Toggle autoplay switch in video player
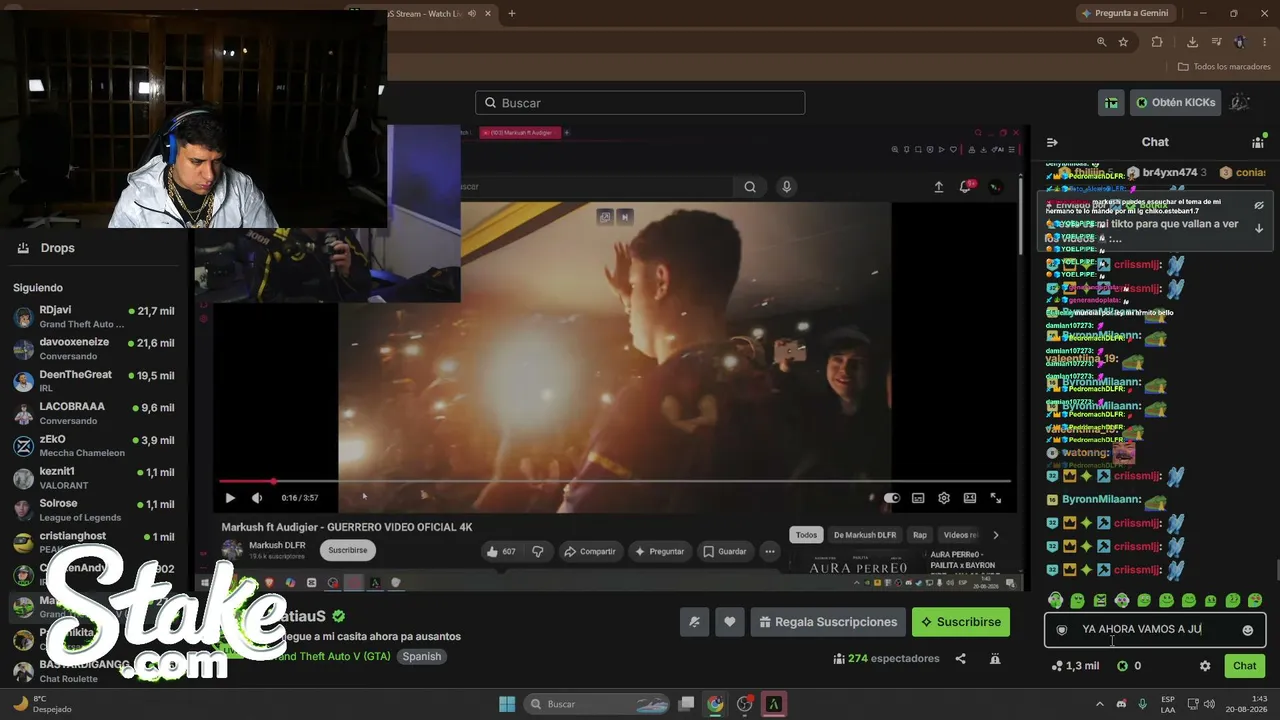 (891, 498)
